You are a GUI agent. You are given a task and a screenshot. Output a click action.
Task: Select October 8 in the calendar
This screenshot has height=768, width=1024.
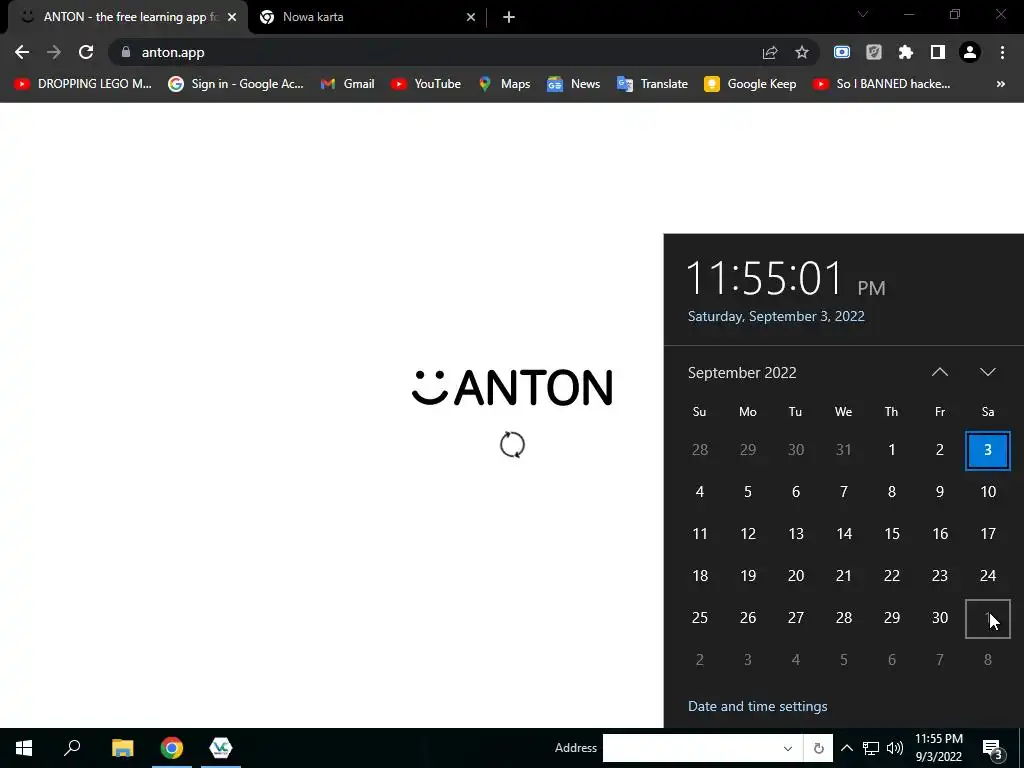987,660
